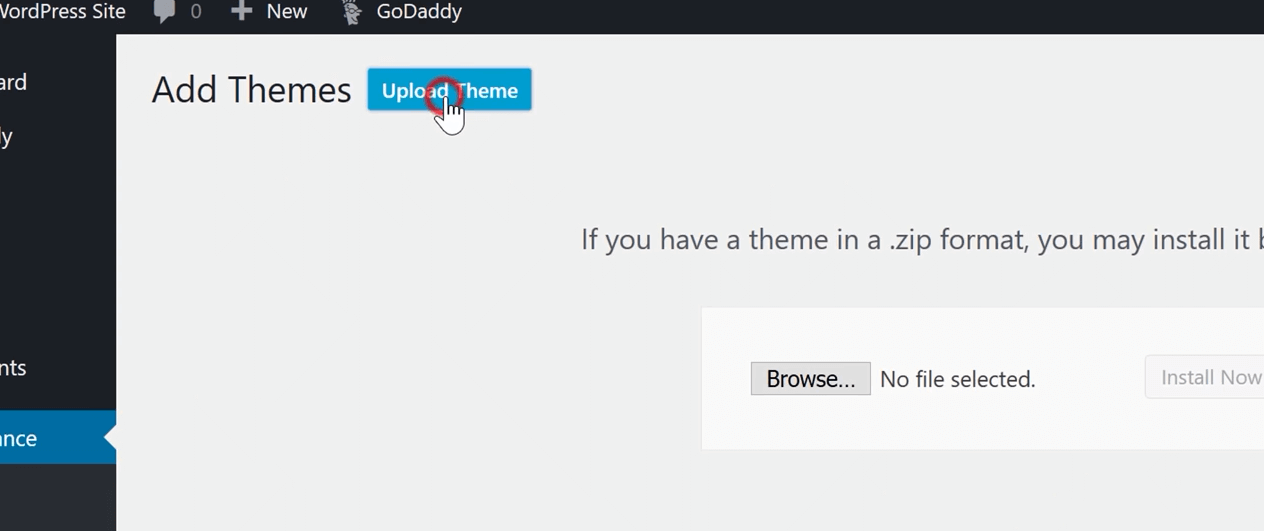
Task: Open the sidebar item ending in 'ly'
Action: pyautogui.click(x=6, y=137)
